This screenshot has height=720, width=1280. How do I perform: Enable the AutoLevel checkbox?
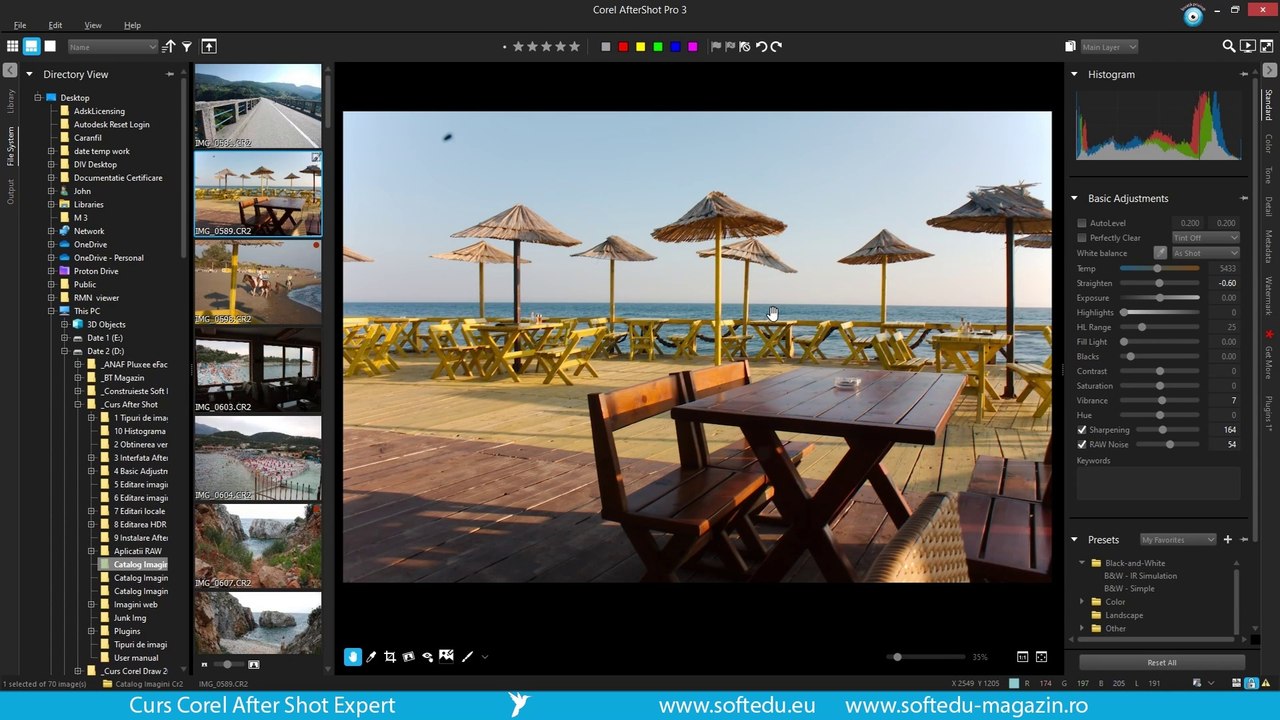[x=1082, y=223]
